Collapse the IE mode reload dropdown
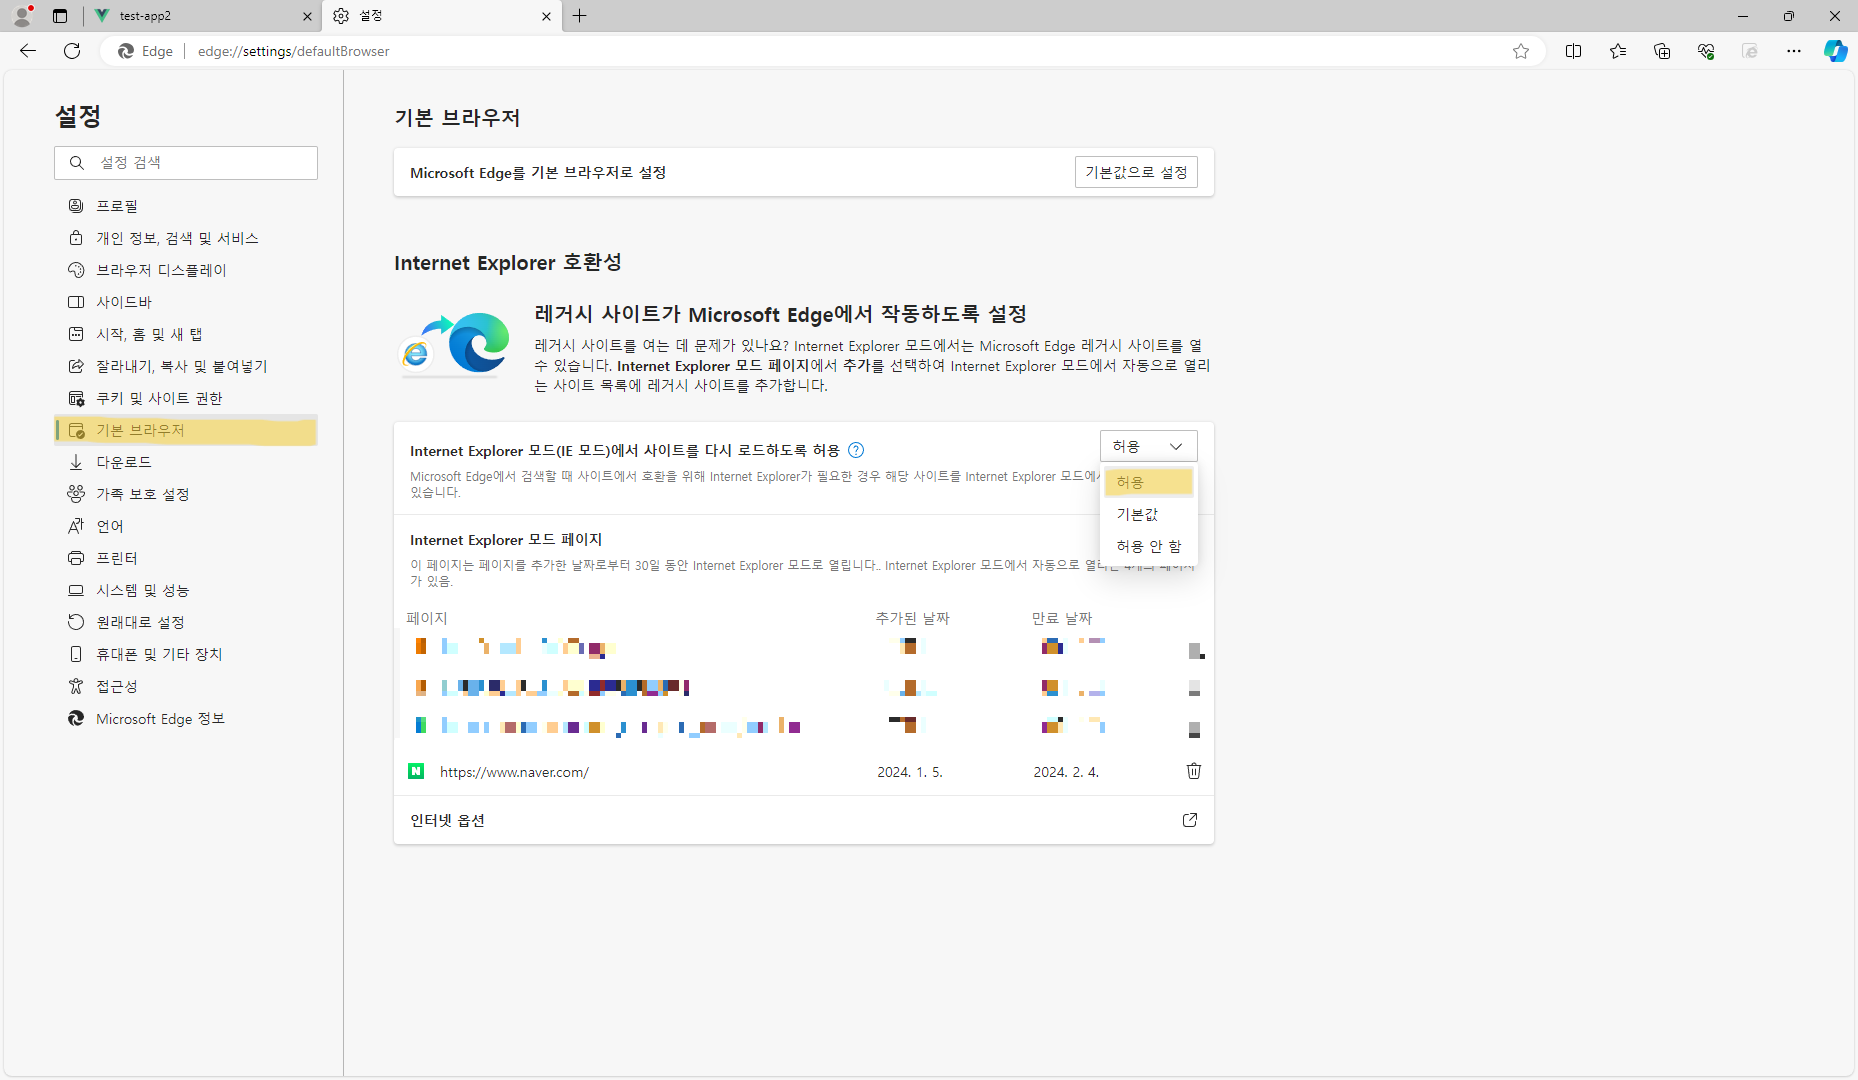The width and height of the screenshot is (1858, 1080). pyautogui.click(x=1148, y=446)
